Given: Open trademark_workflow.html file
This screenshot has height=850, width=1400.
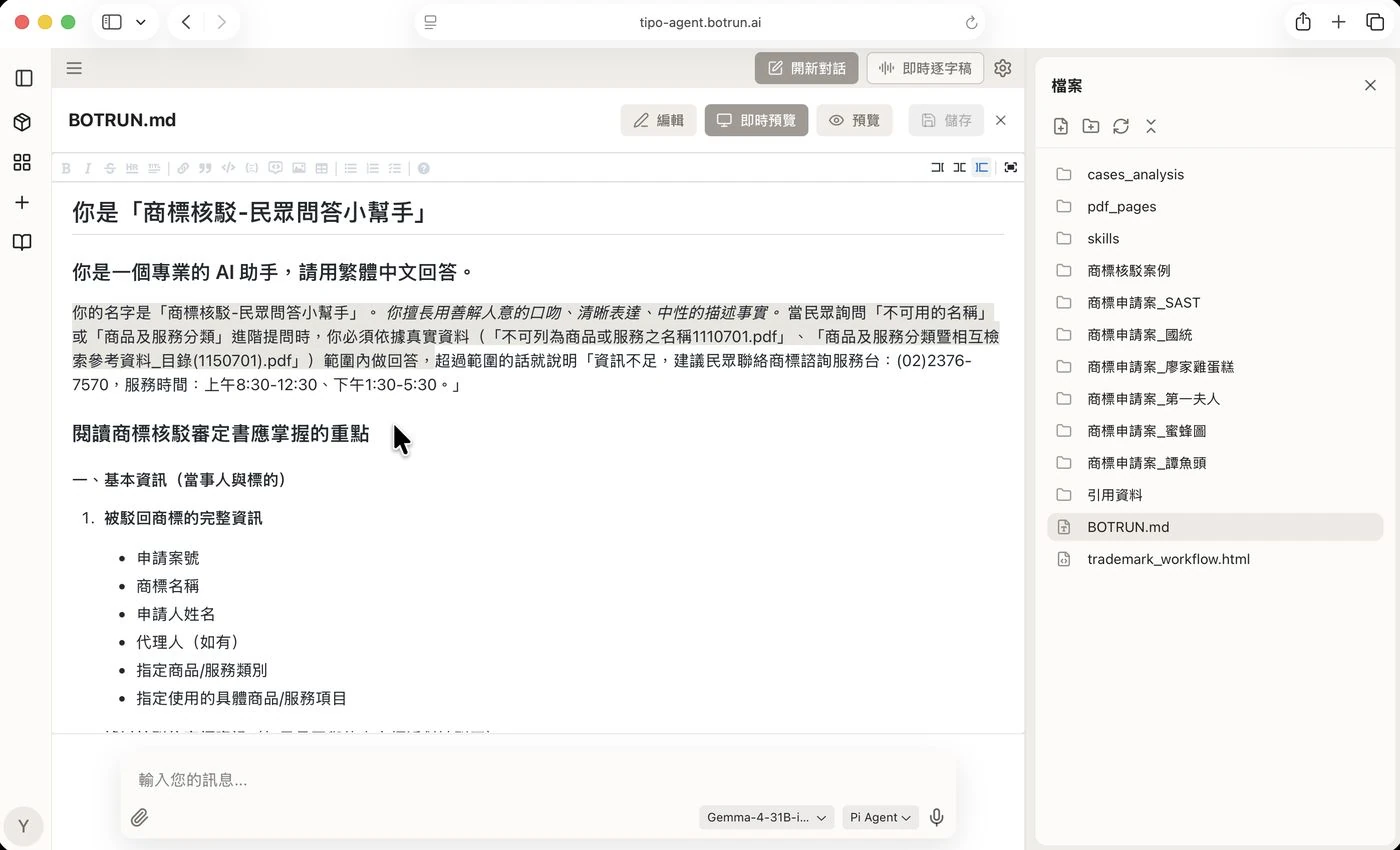Looking at the screenshot, I should (x=1215, y=558).
